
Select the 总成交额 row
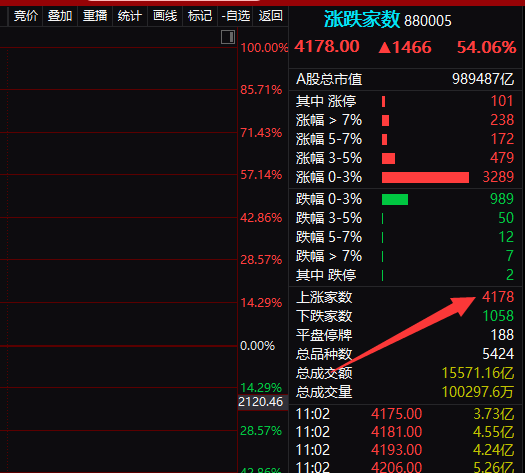pyautogui.click(x=405, y=373)
